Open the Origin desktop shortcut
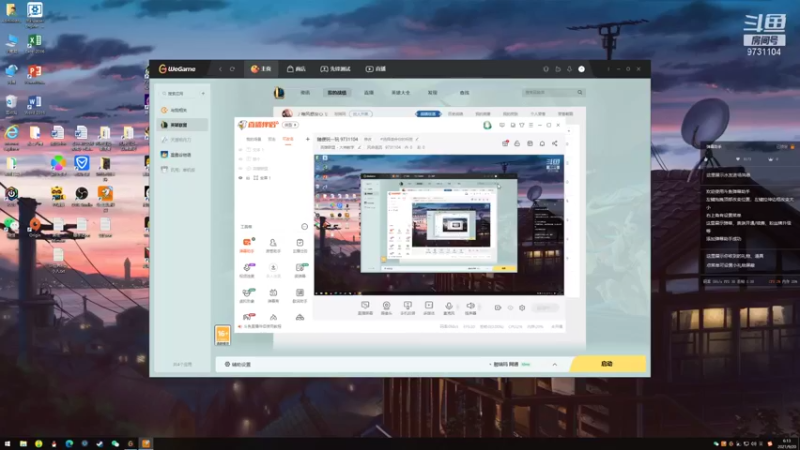Image resolution: width=800 pixels, height=450 pixels. tap(35, 227)
